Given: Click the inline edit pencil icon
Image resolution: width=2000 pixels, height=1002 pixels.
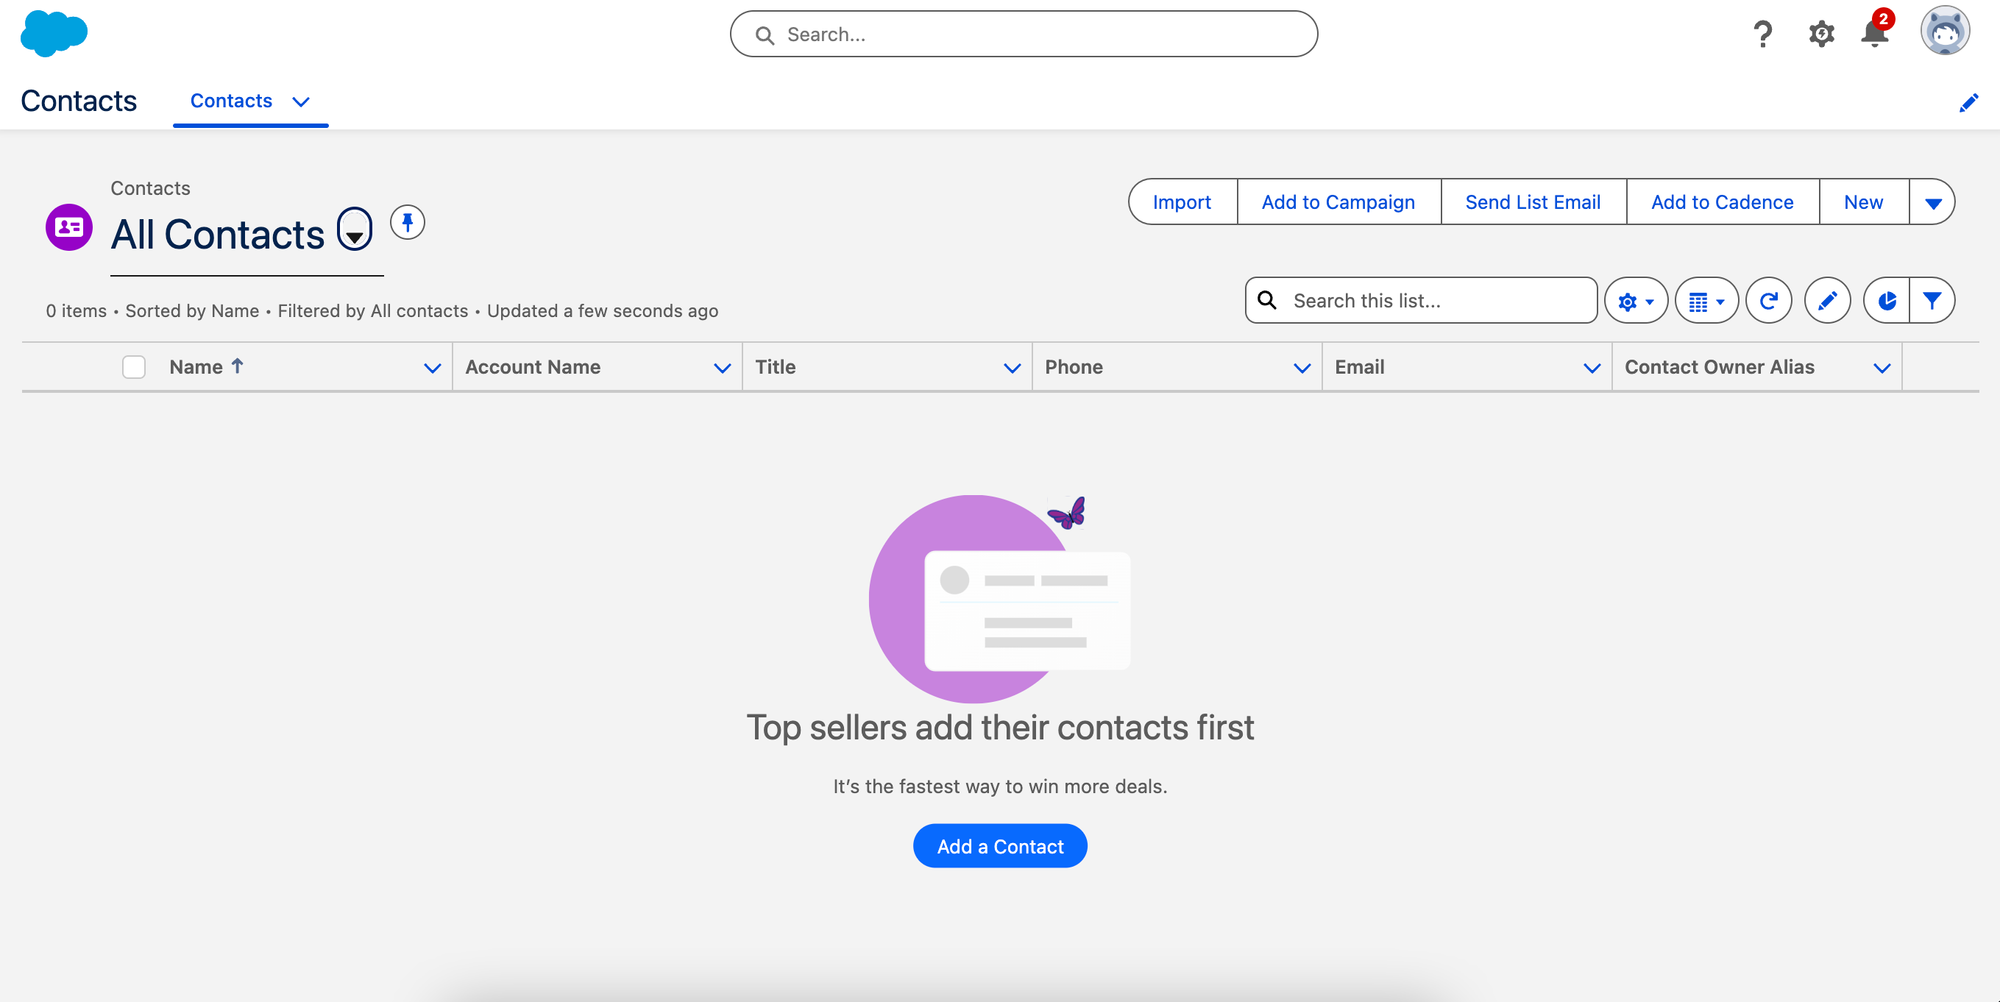Looking at the screenshot, I should point(1827,300).
